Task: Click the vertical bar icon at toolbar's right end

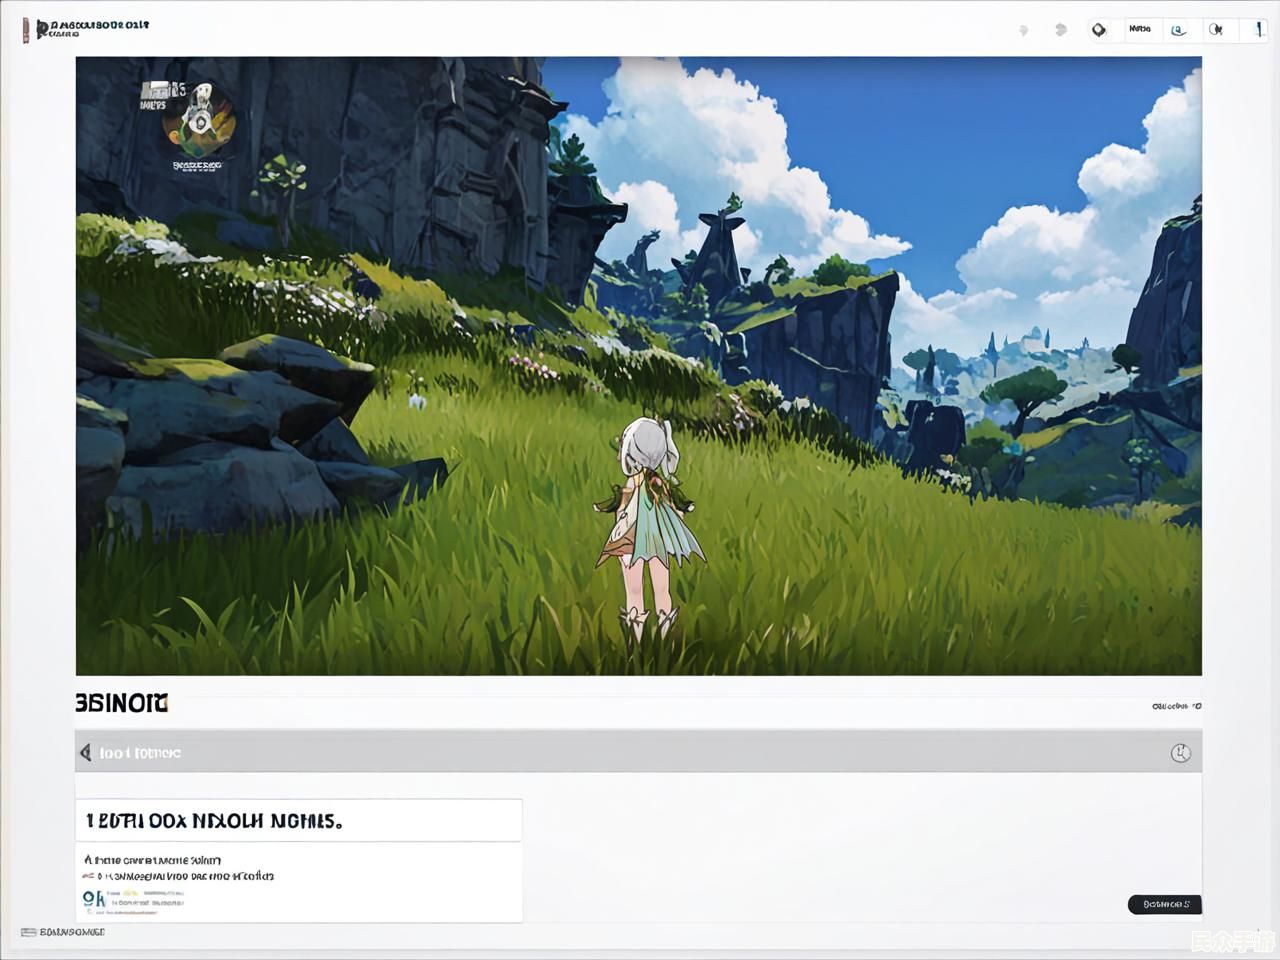Action: [1258, 30]
